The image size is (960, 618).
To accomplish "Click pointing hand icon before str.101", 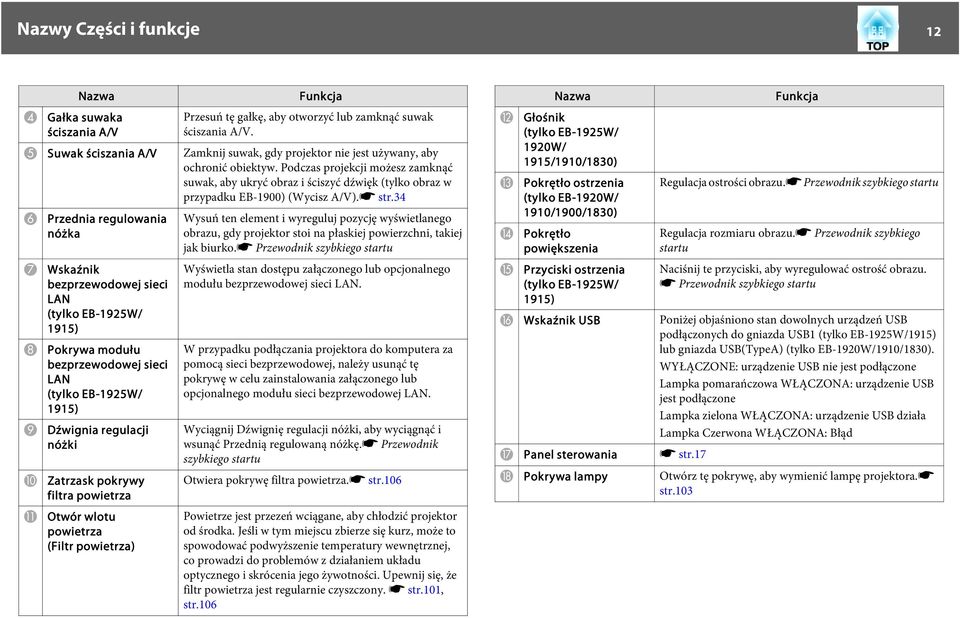I will (397, 589).
